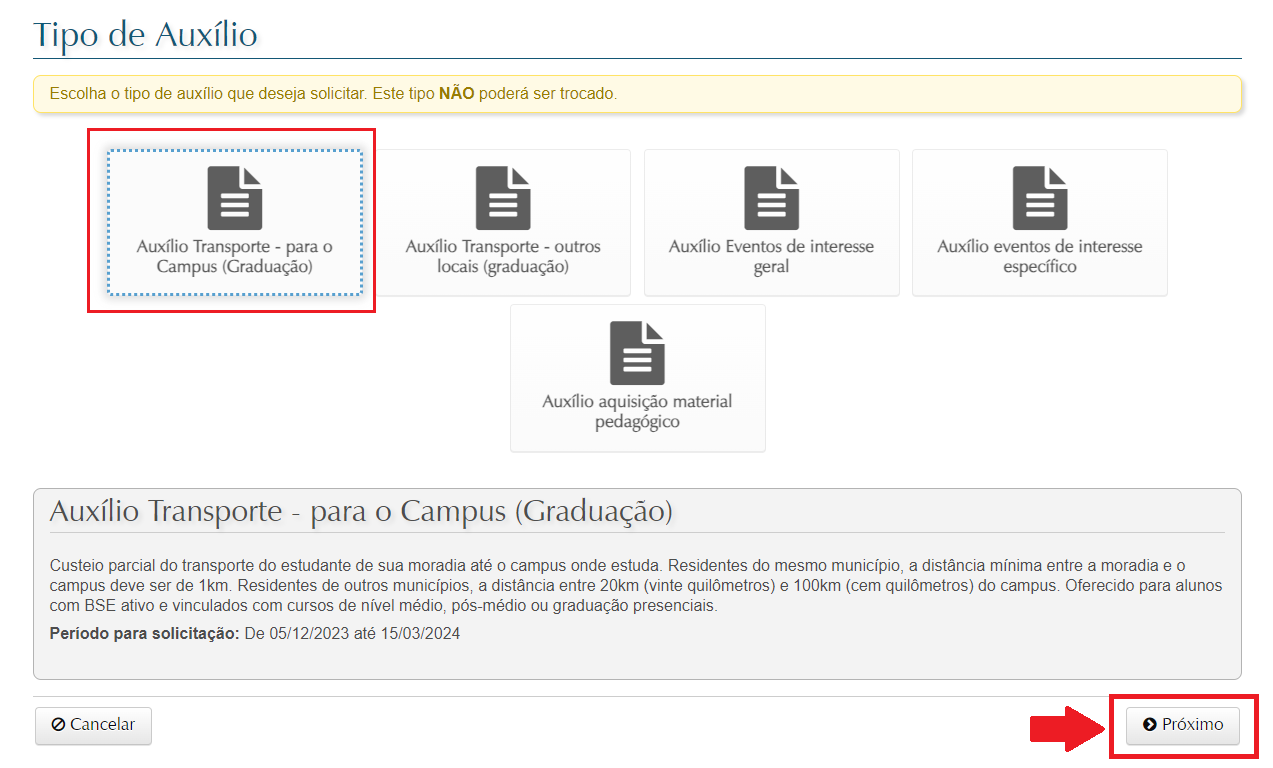
Task: Select "Auxílio eventos de interesse específico" label
Action: pos(1040,257)
